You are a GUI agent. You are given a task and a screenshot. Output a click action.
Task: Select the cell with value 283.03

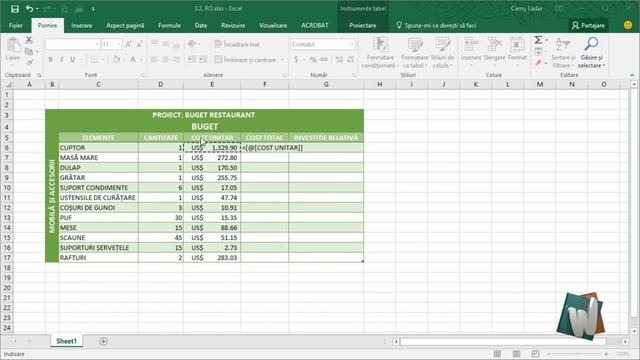coord(212,258)
